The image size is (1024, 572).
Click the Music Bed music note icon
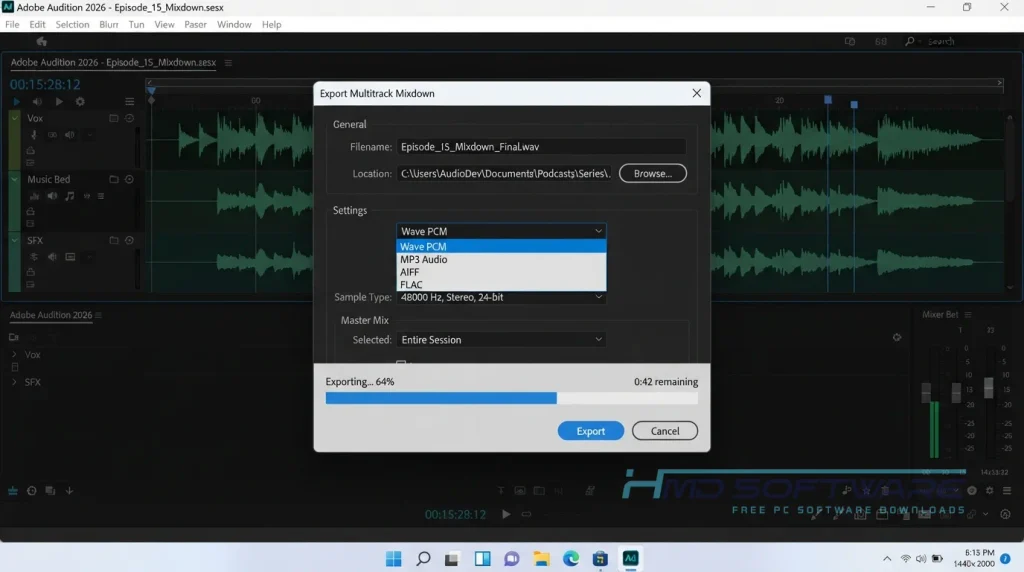69,196
